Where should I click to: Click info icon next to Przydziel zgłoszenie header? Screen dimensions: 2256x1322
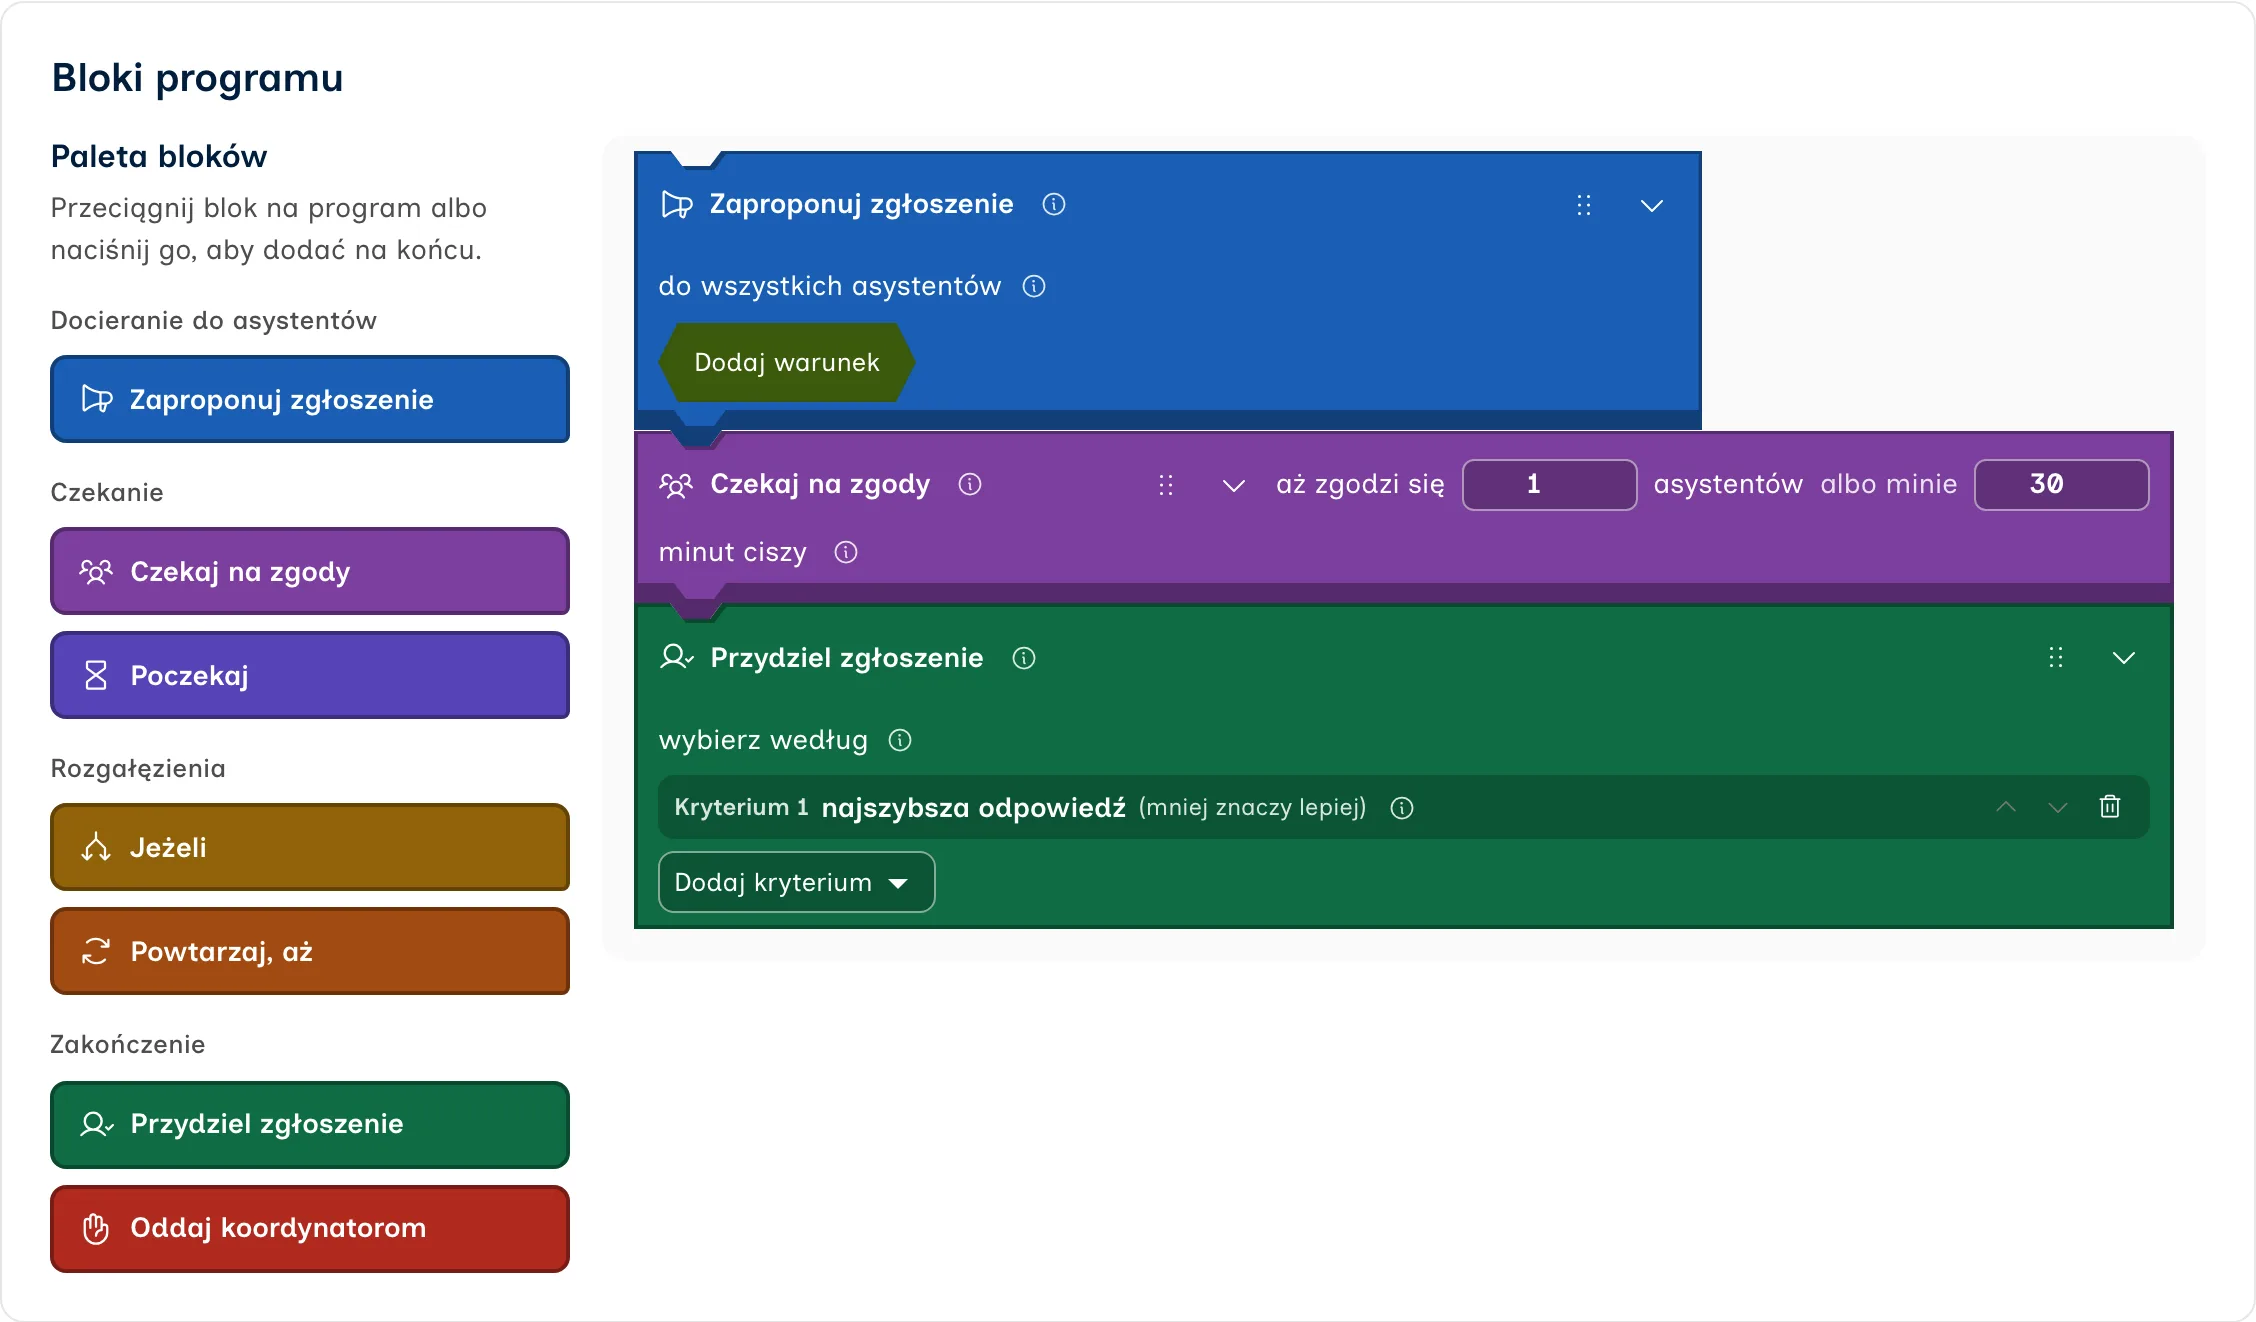[1024, 658]
